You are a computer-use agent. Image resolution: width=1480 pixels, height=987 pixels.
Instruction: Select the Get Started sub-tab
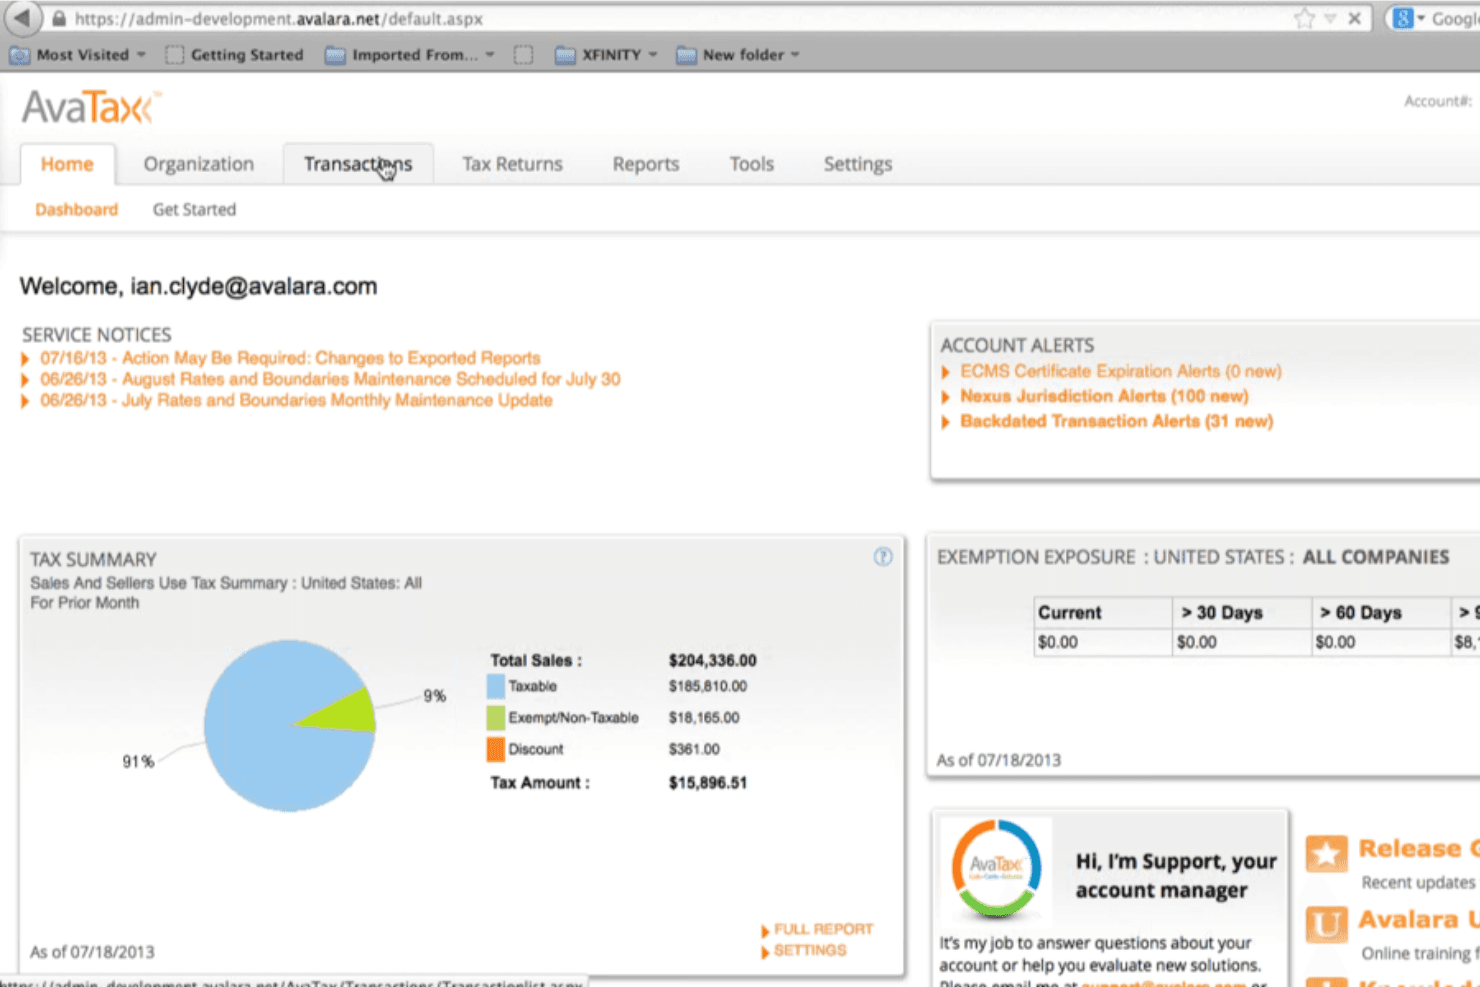194,209
